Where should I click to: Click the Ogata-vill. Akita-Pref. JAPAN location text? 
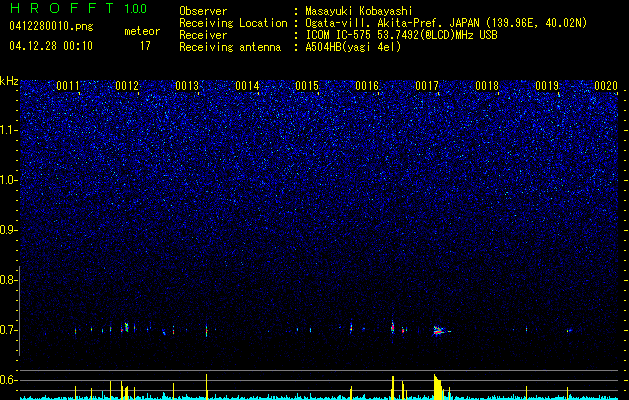(446, 23)
